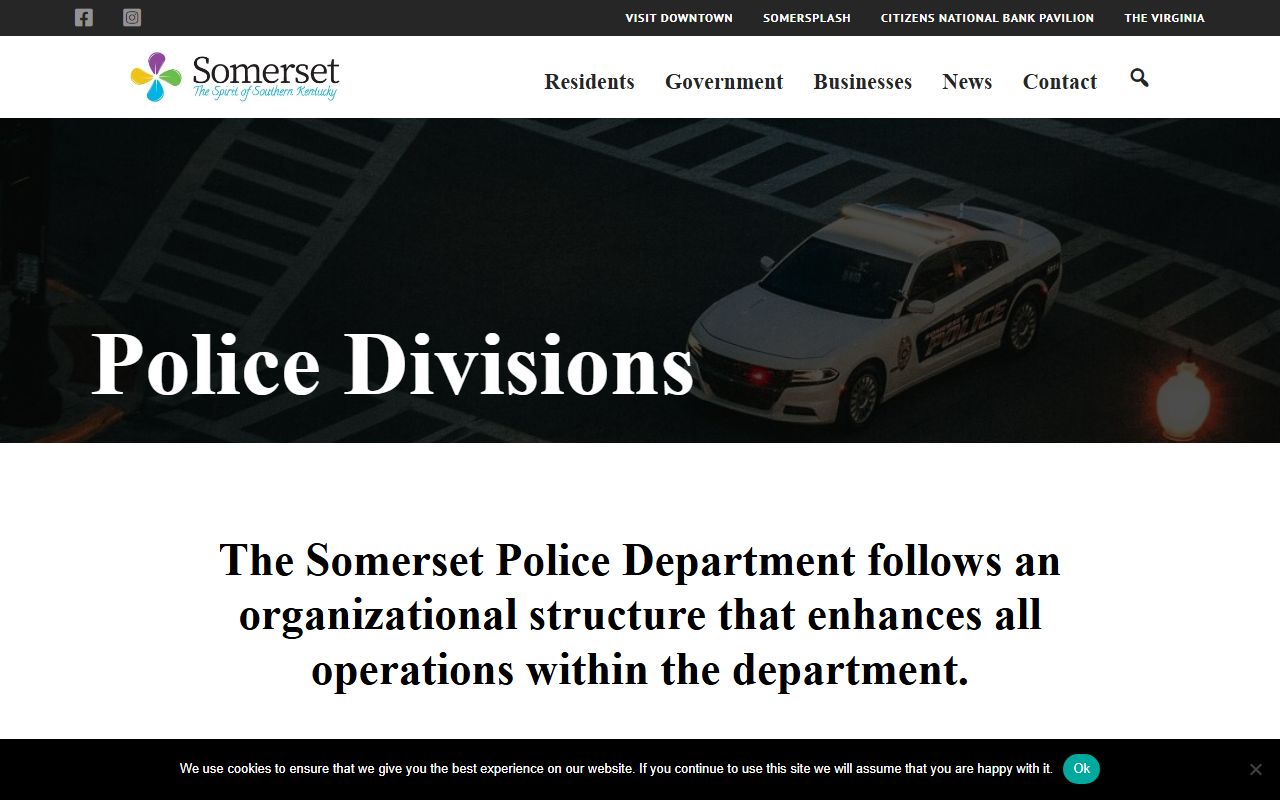Screen dimensions: 1280x800
Task: Follow the SomerSplash link
Action: pos(807,18)
